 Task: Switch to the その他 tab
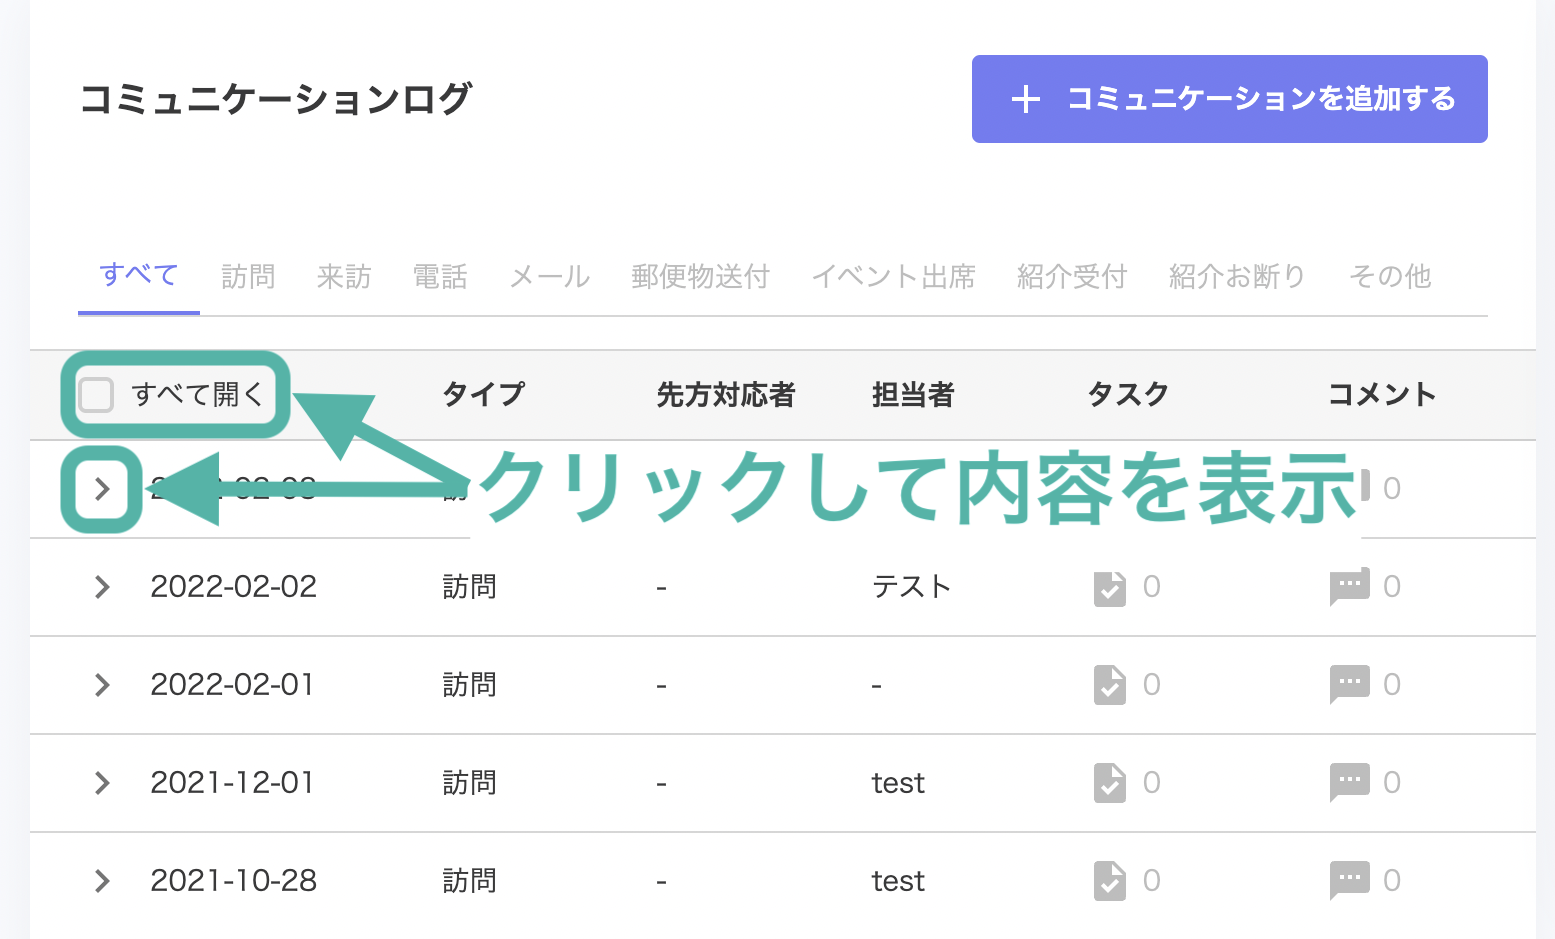1390,276
